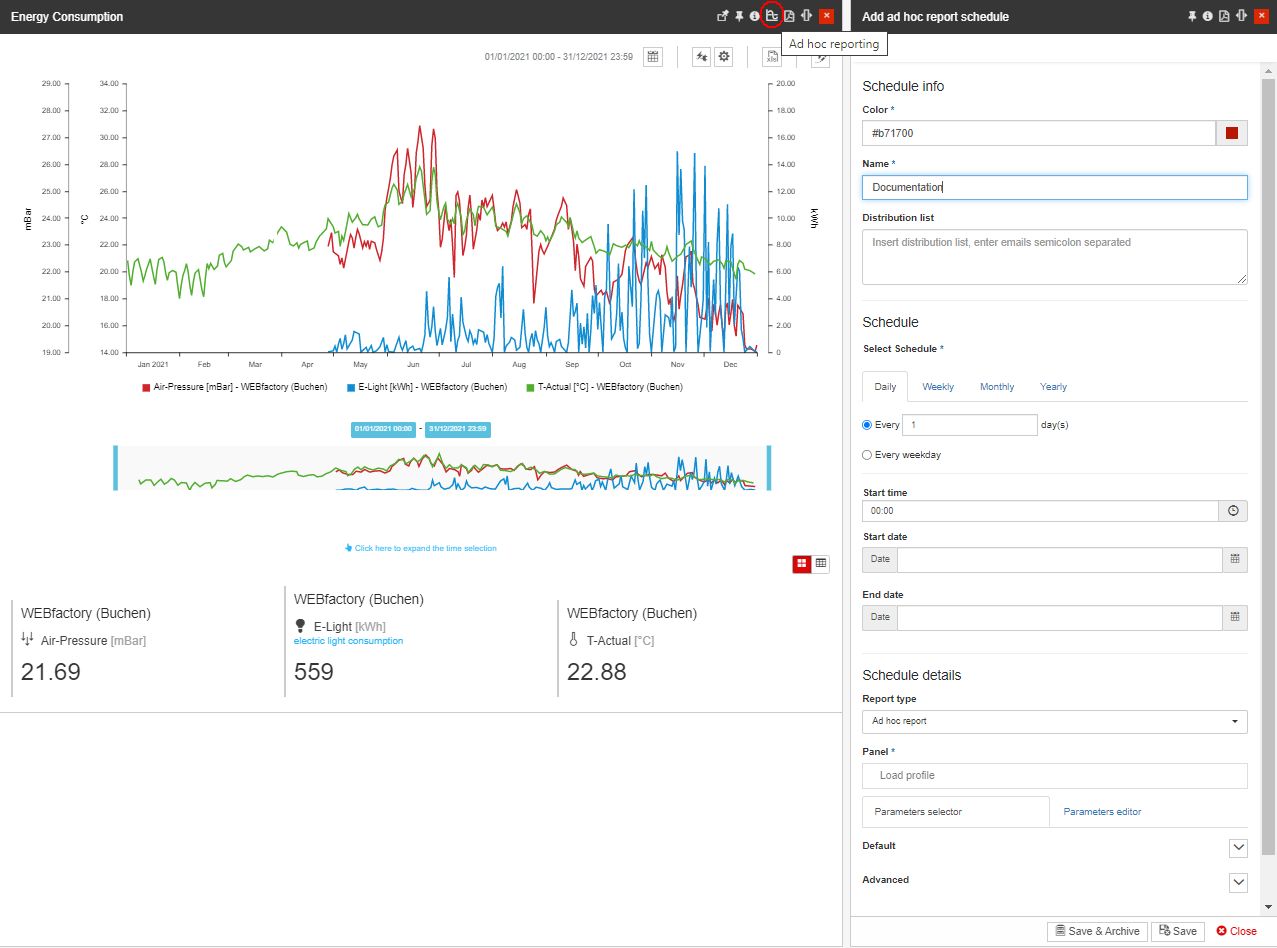Toggle Air-Pressure series in chart legend
Image resolution: width=1277 pixels, height=948 pixels.
tap(234, 387)
